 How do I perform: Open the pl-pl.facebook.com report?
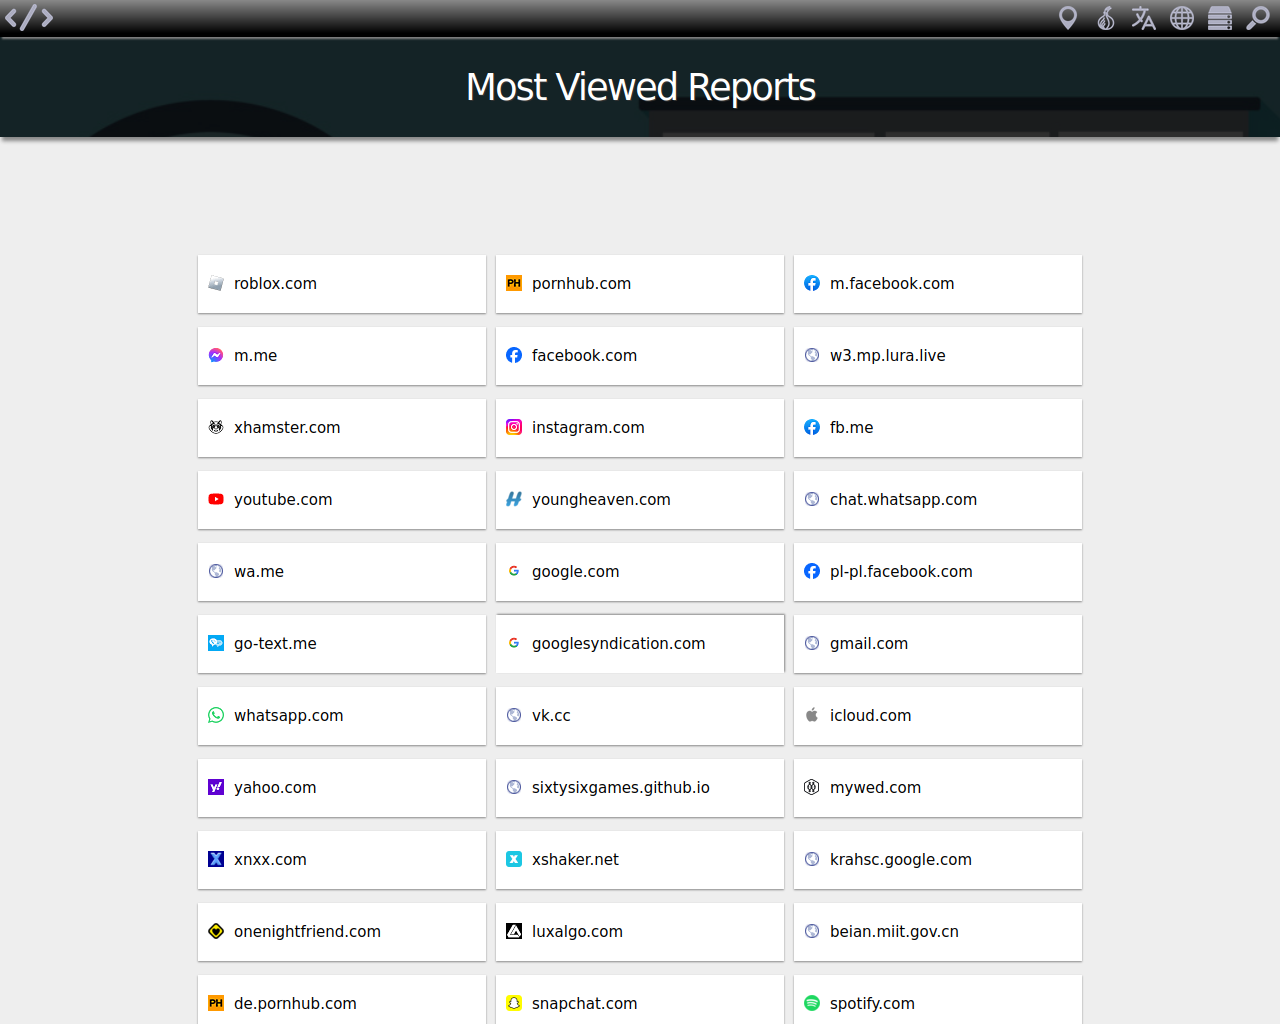(937, 572)
